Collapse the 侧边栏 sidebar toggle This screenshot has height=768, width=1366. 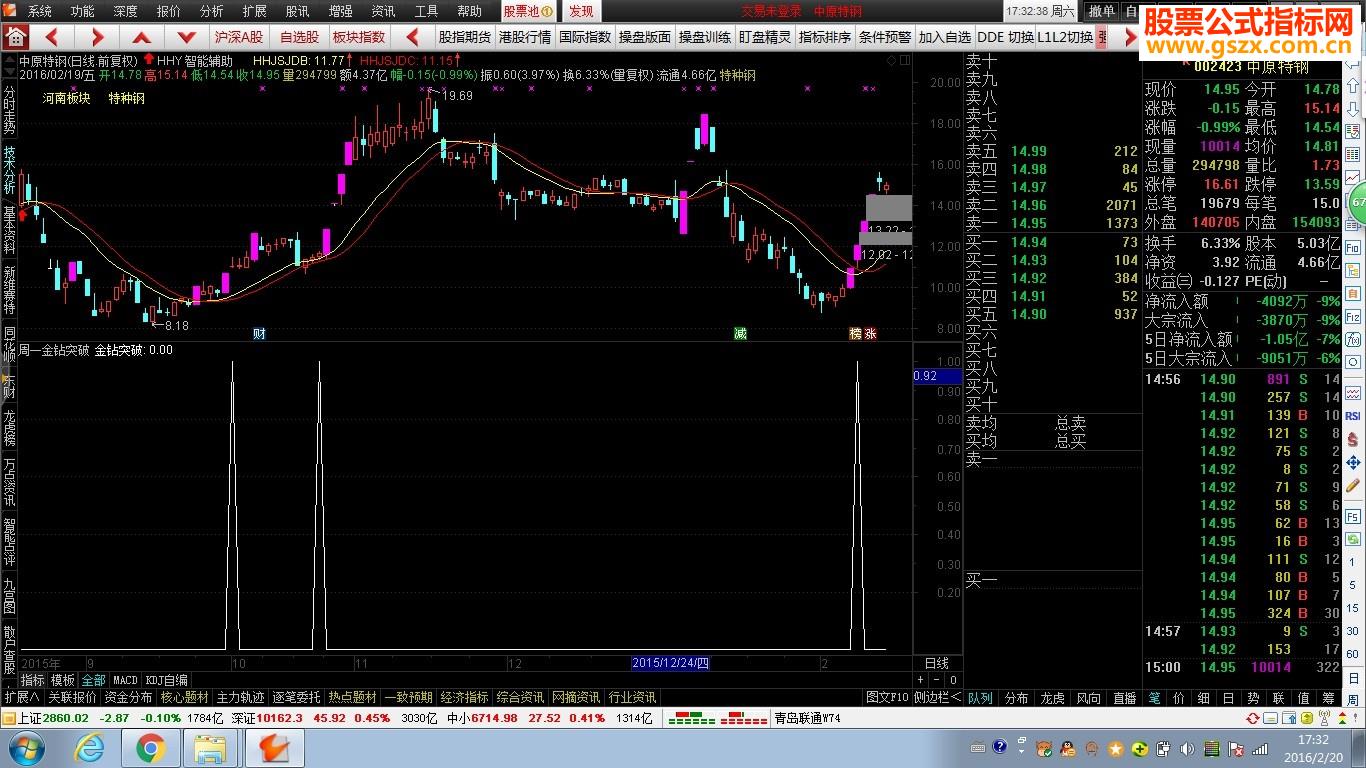[937, 697]
